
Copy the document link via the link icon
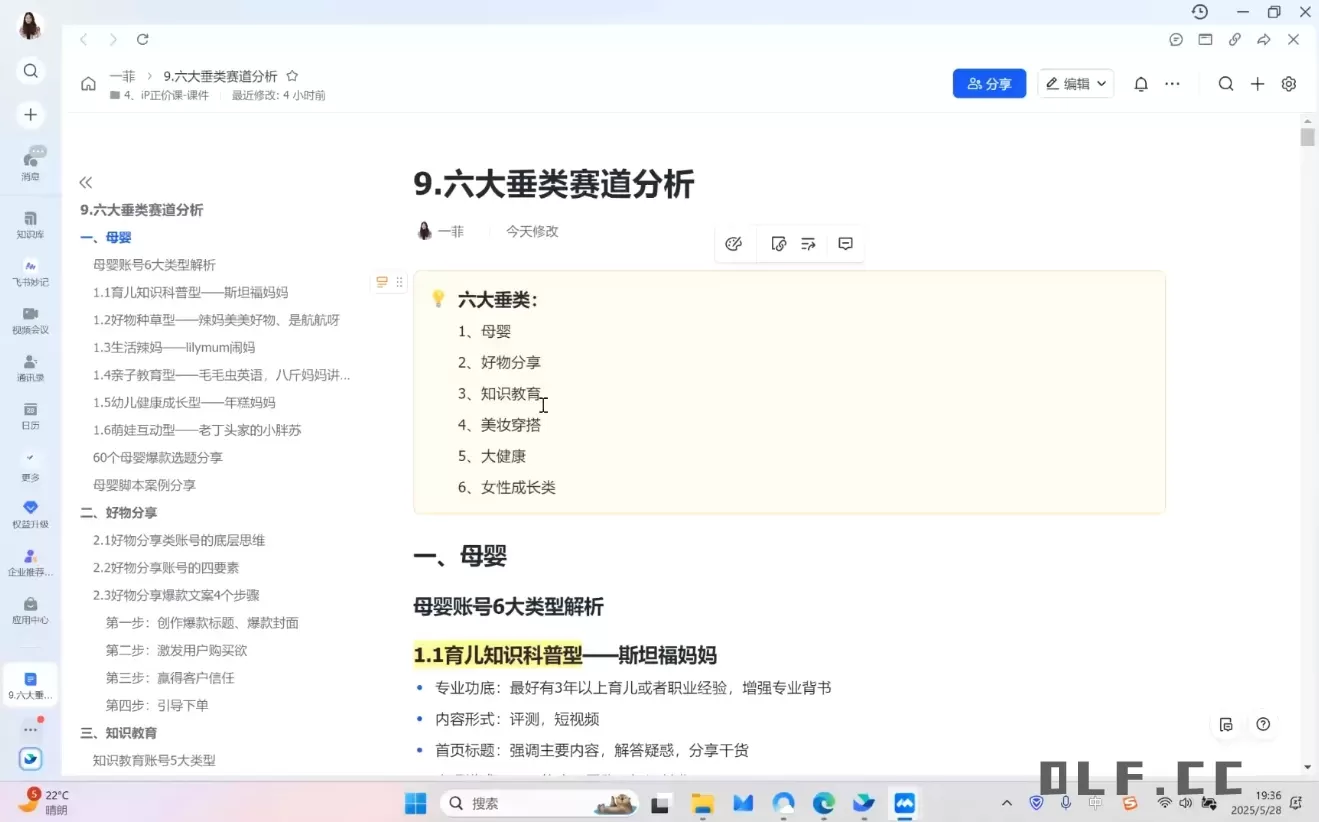tap(1235, 40)
